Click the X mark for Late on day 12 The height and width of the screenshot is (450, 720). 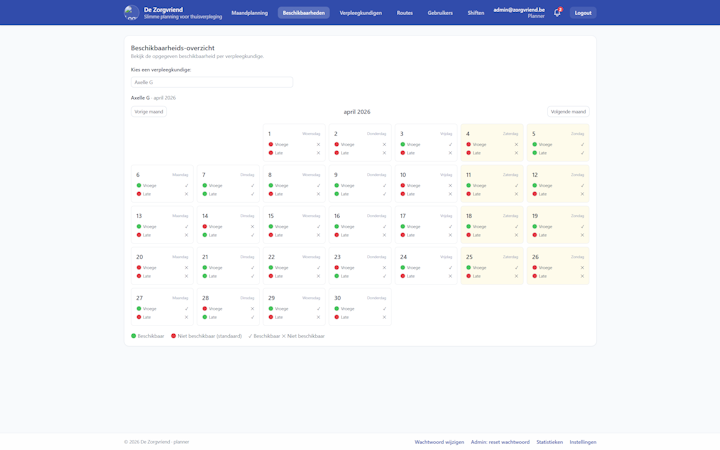click(582, 194)
